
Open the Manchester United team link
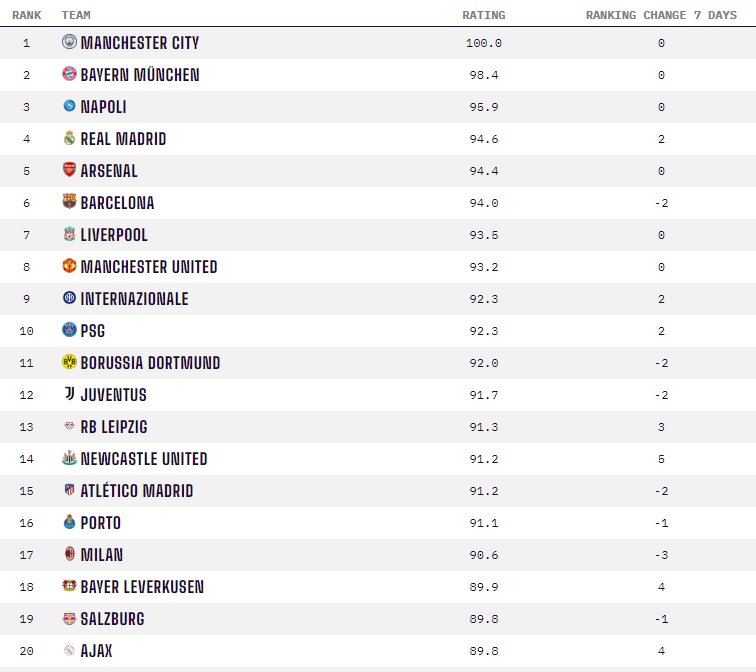pyautogui.click(x=148, y=267)
